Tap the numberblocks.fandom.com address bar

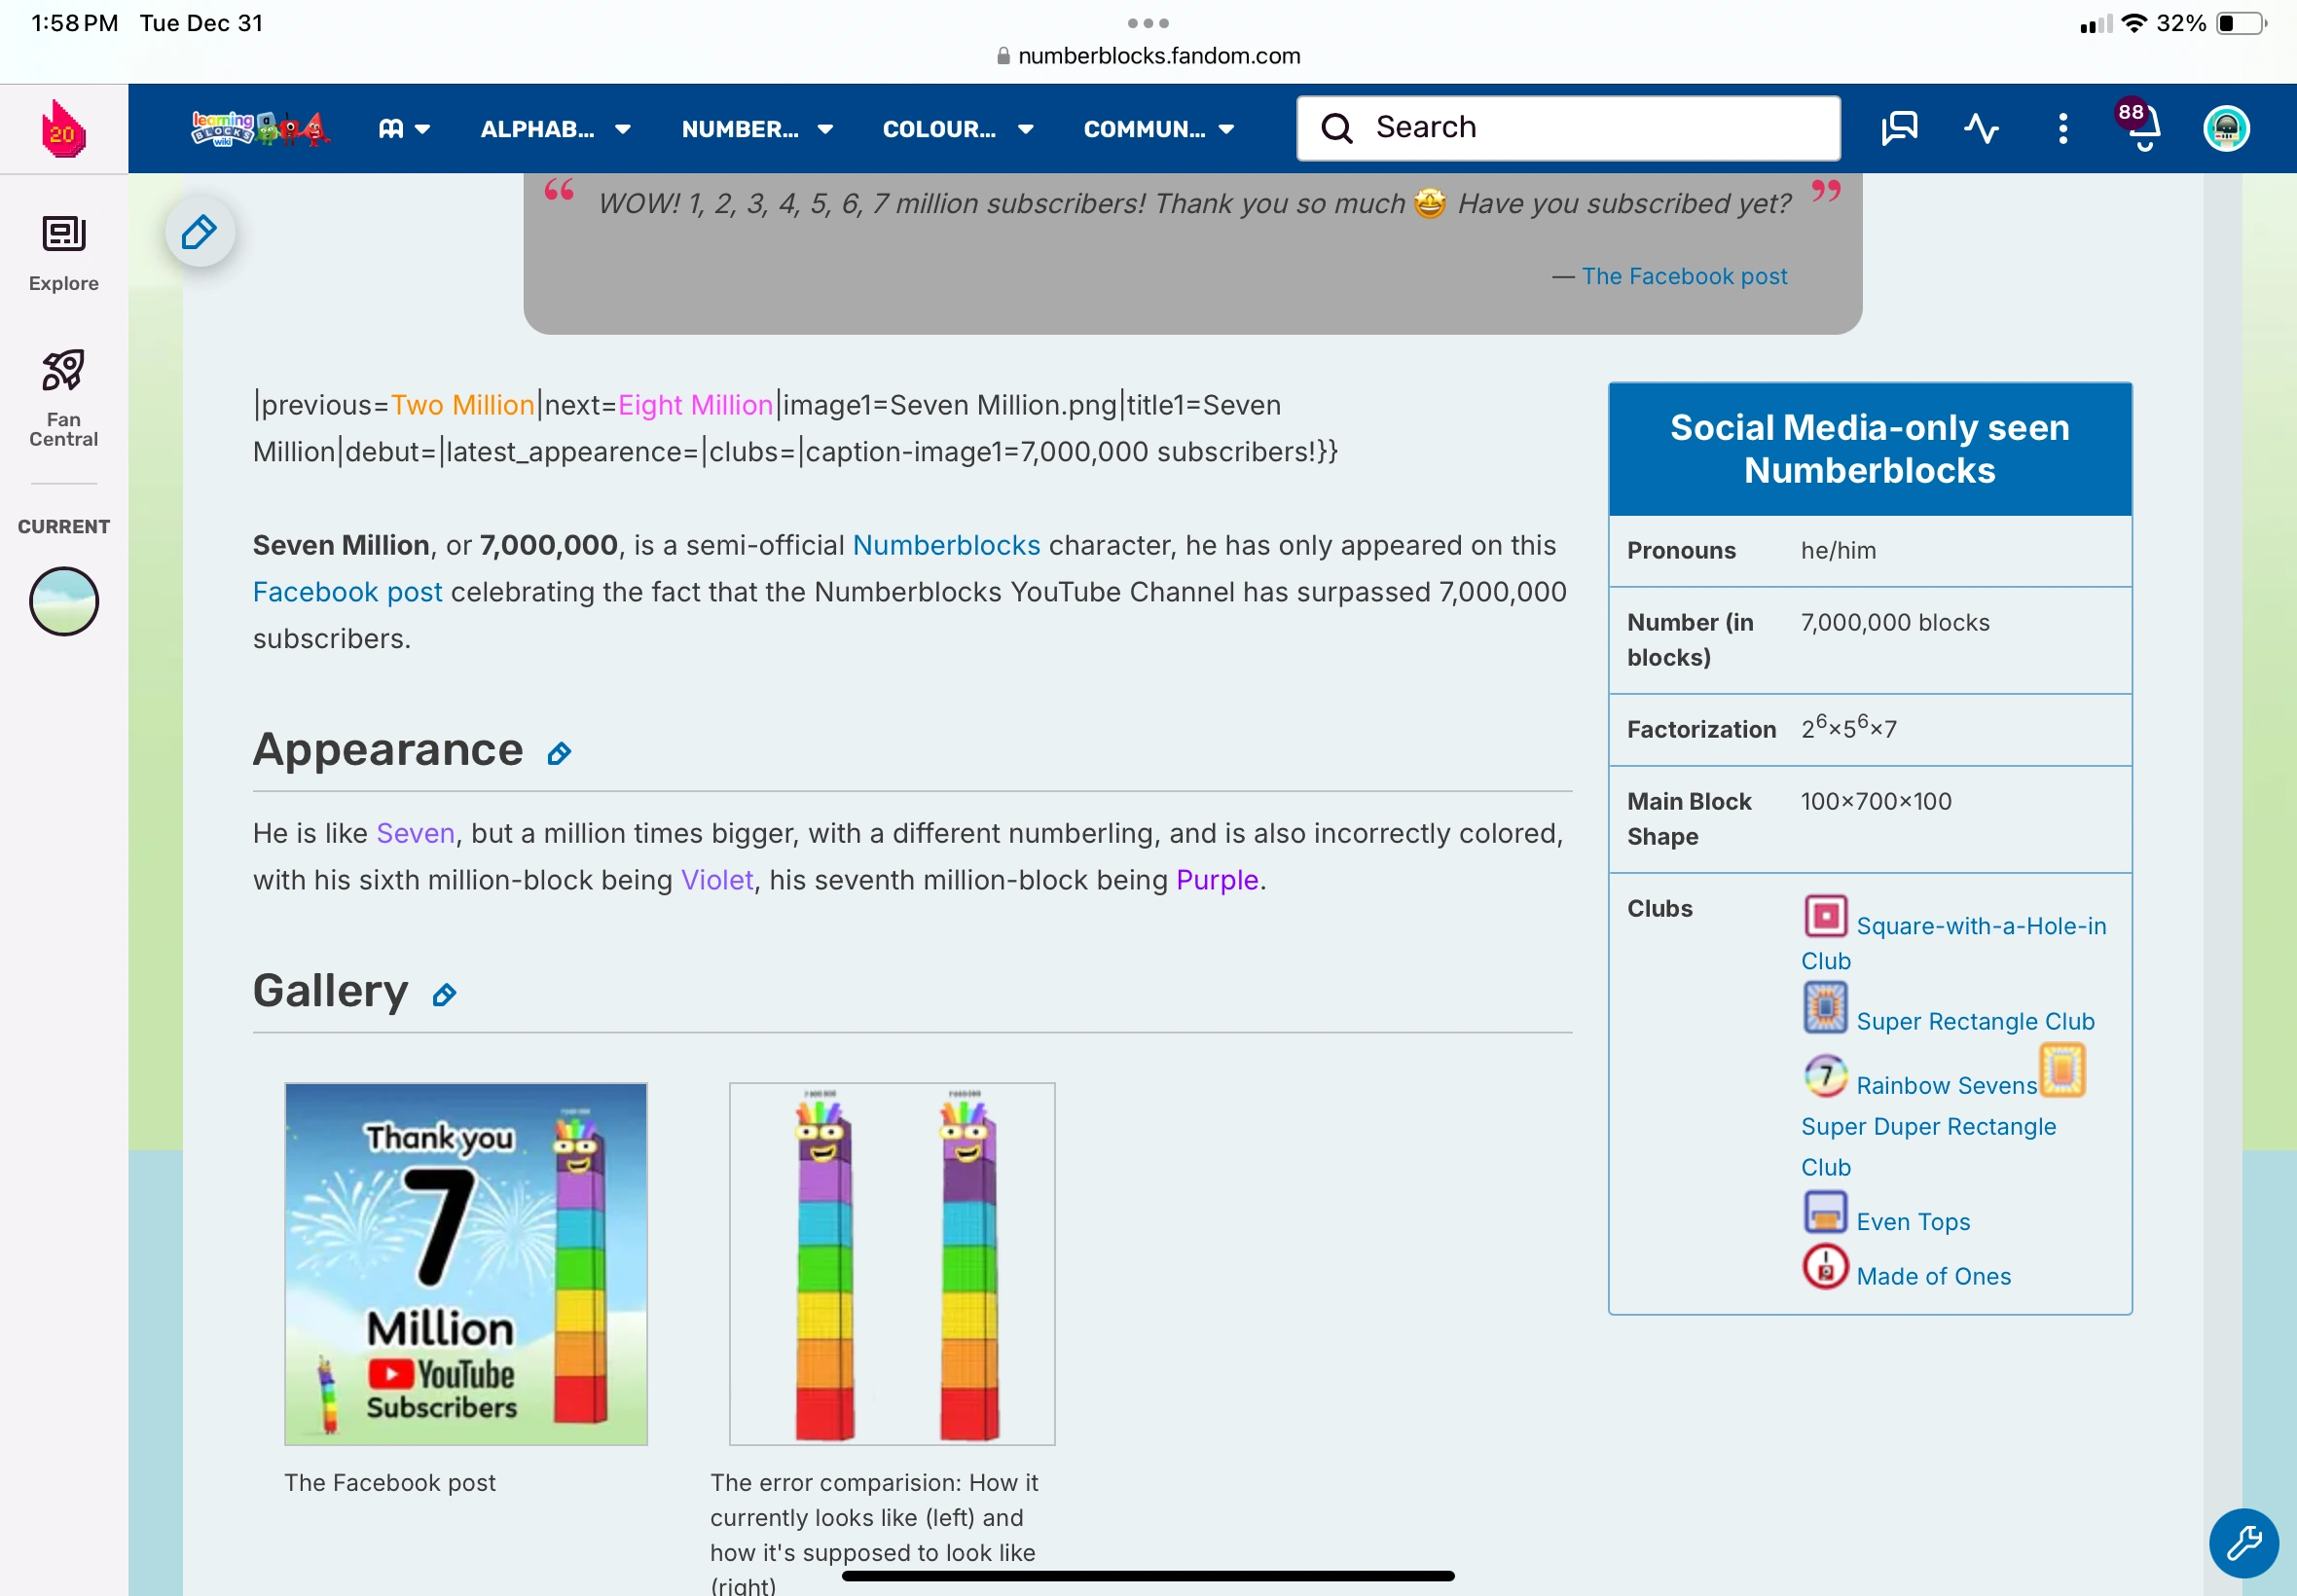point(1148,56)
